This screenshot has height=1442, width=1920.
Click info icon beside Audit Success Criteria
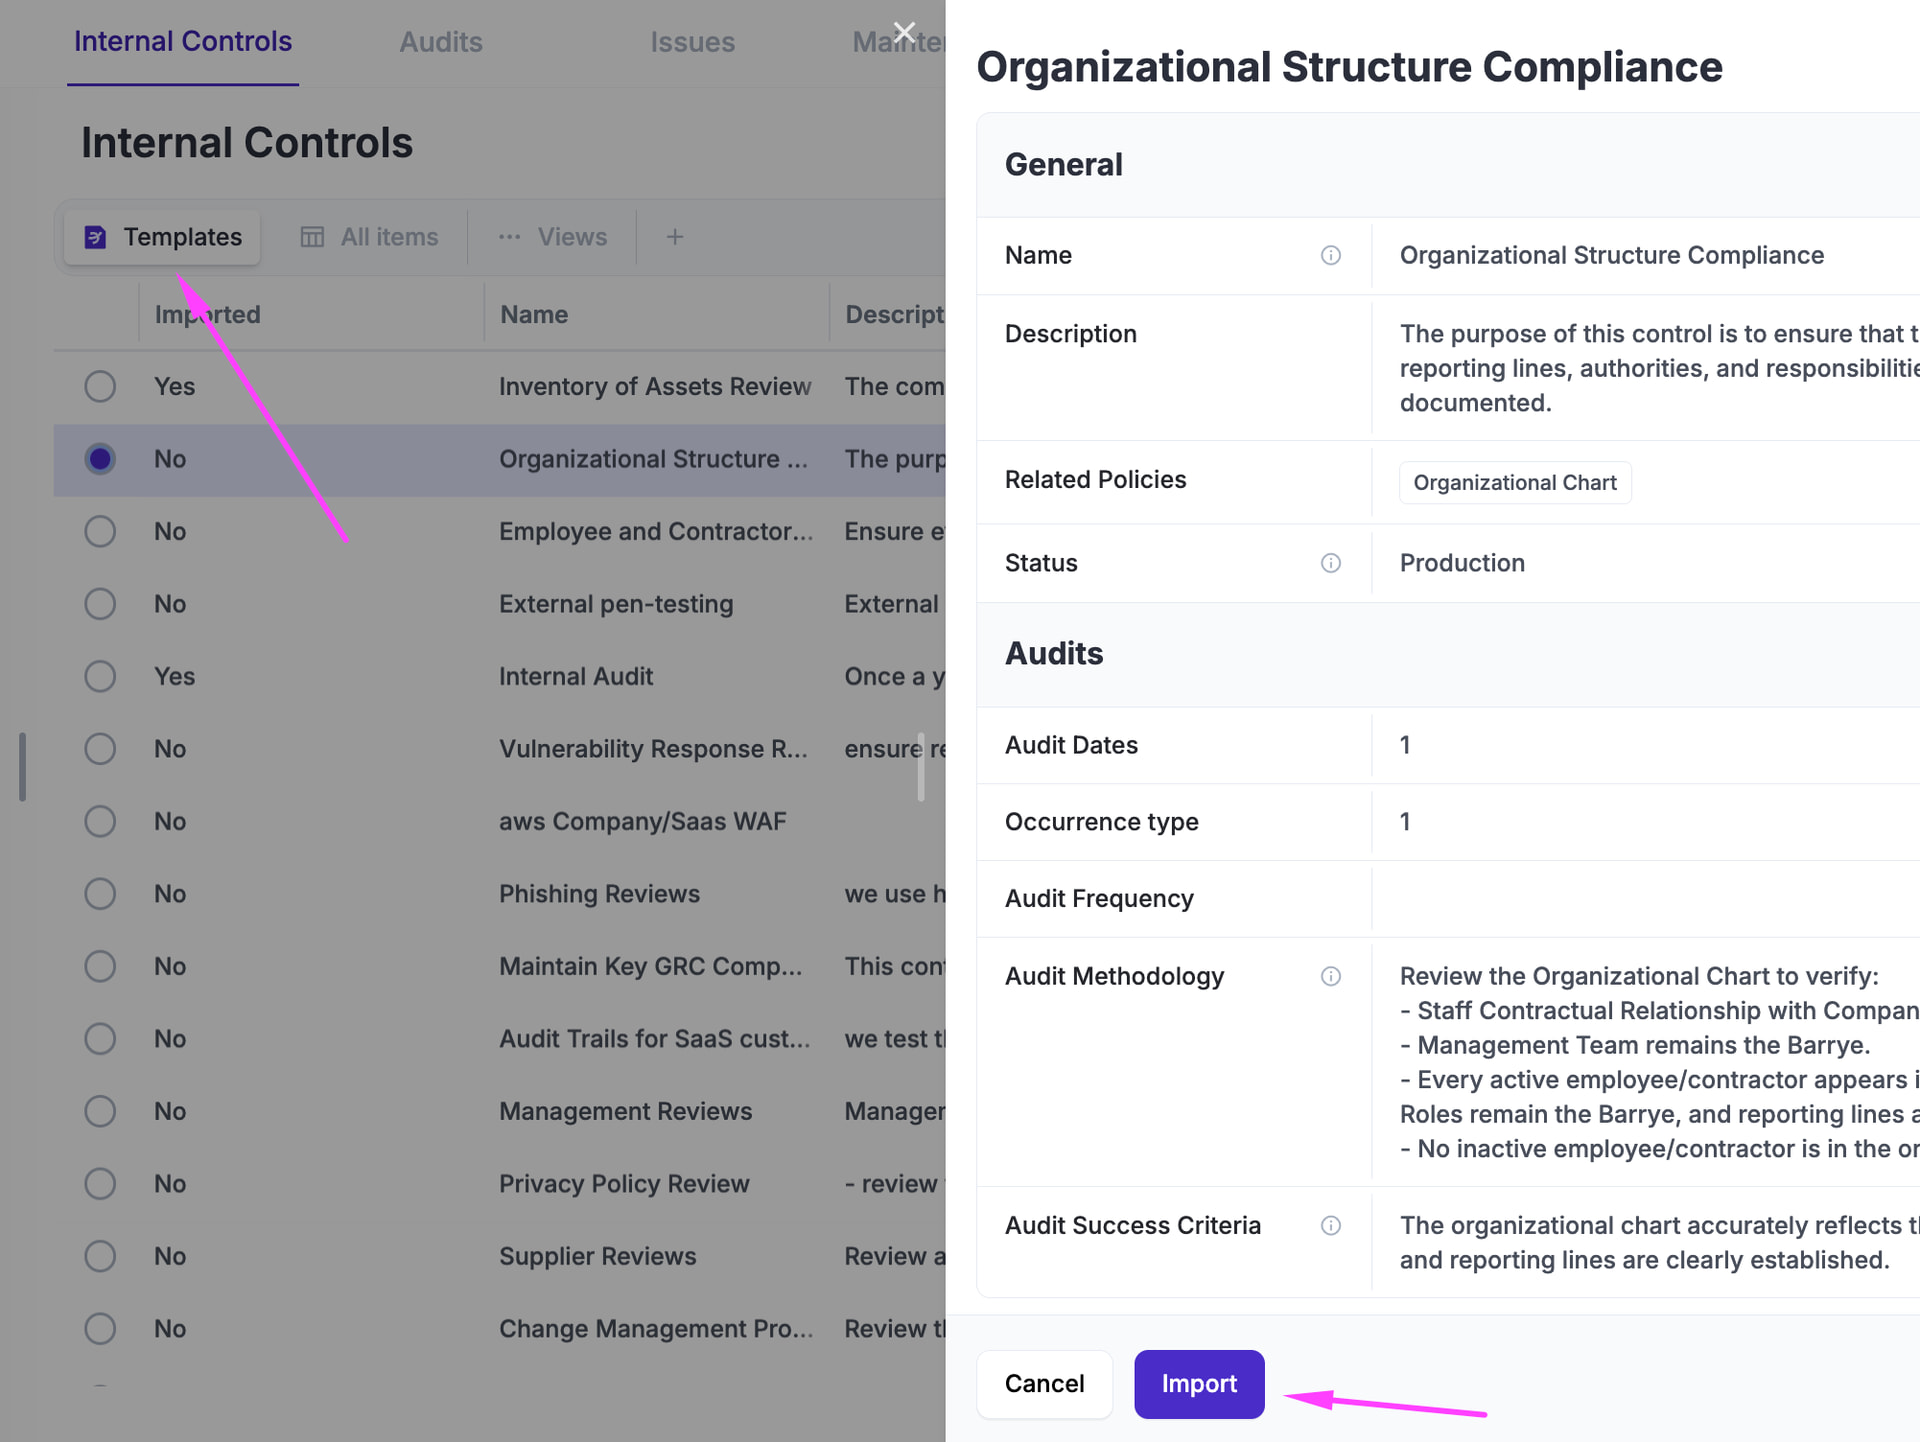1330,1226
